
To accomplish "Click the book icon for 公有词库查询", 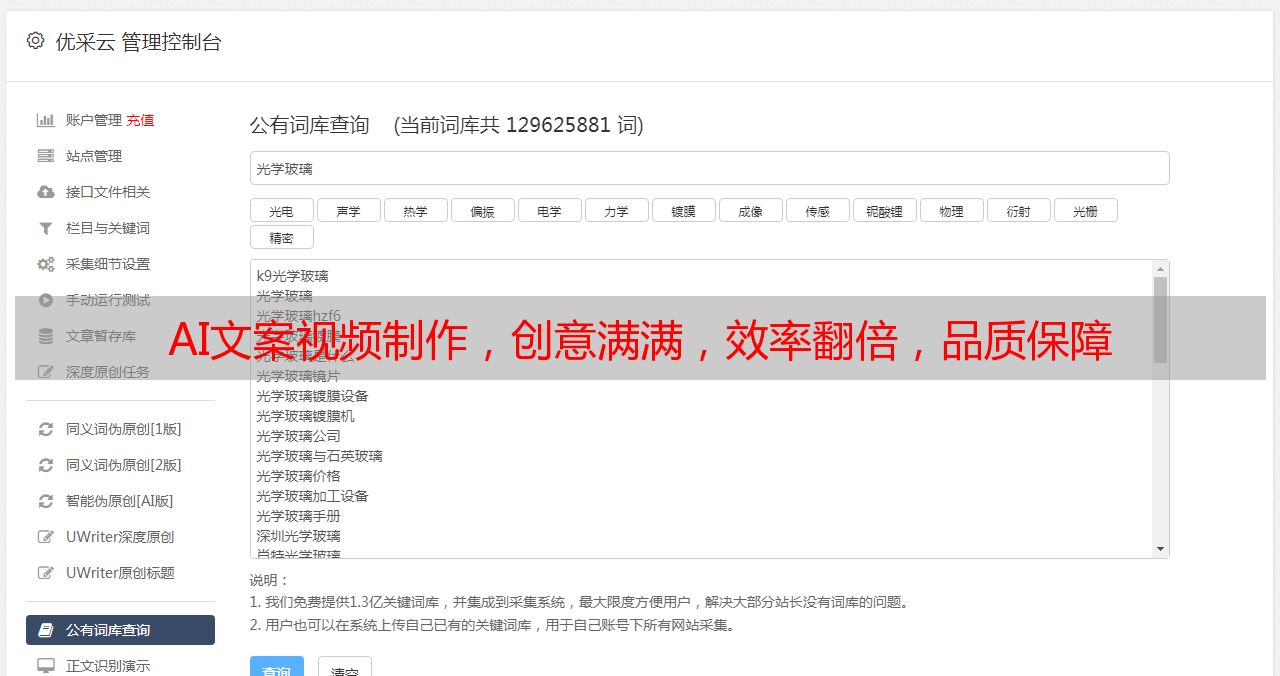I will point(45,630).
